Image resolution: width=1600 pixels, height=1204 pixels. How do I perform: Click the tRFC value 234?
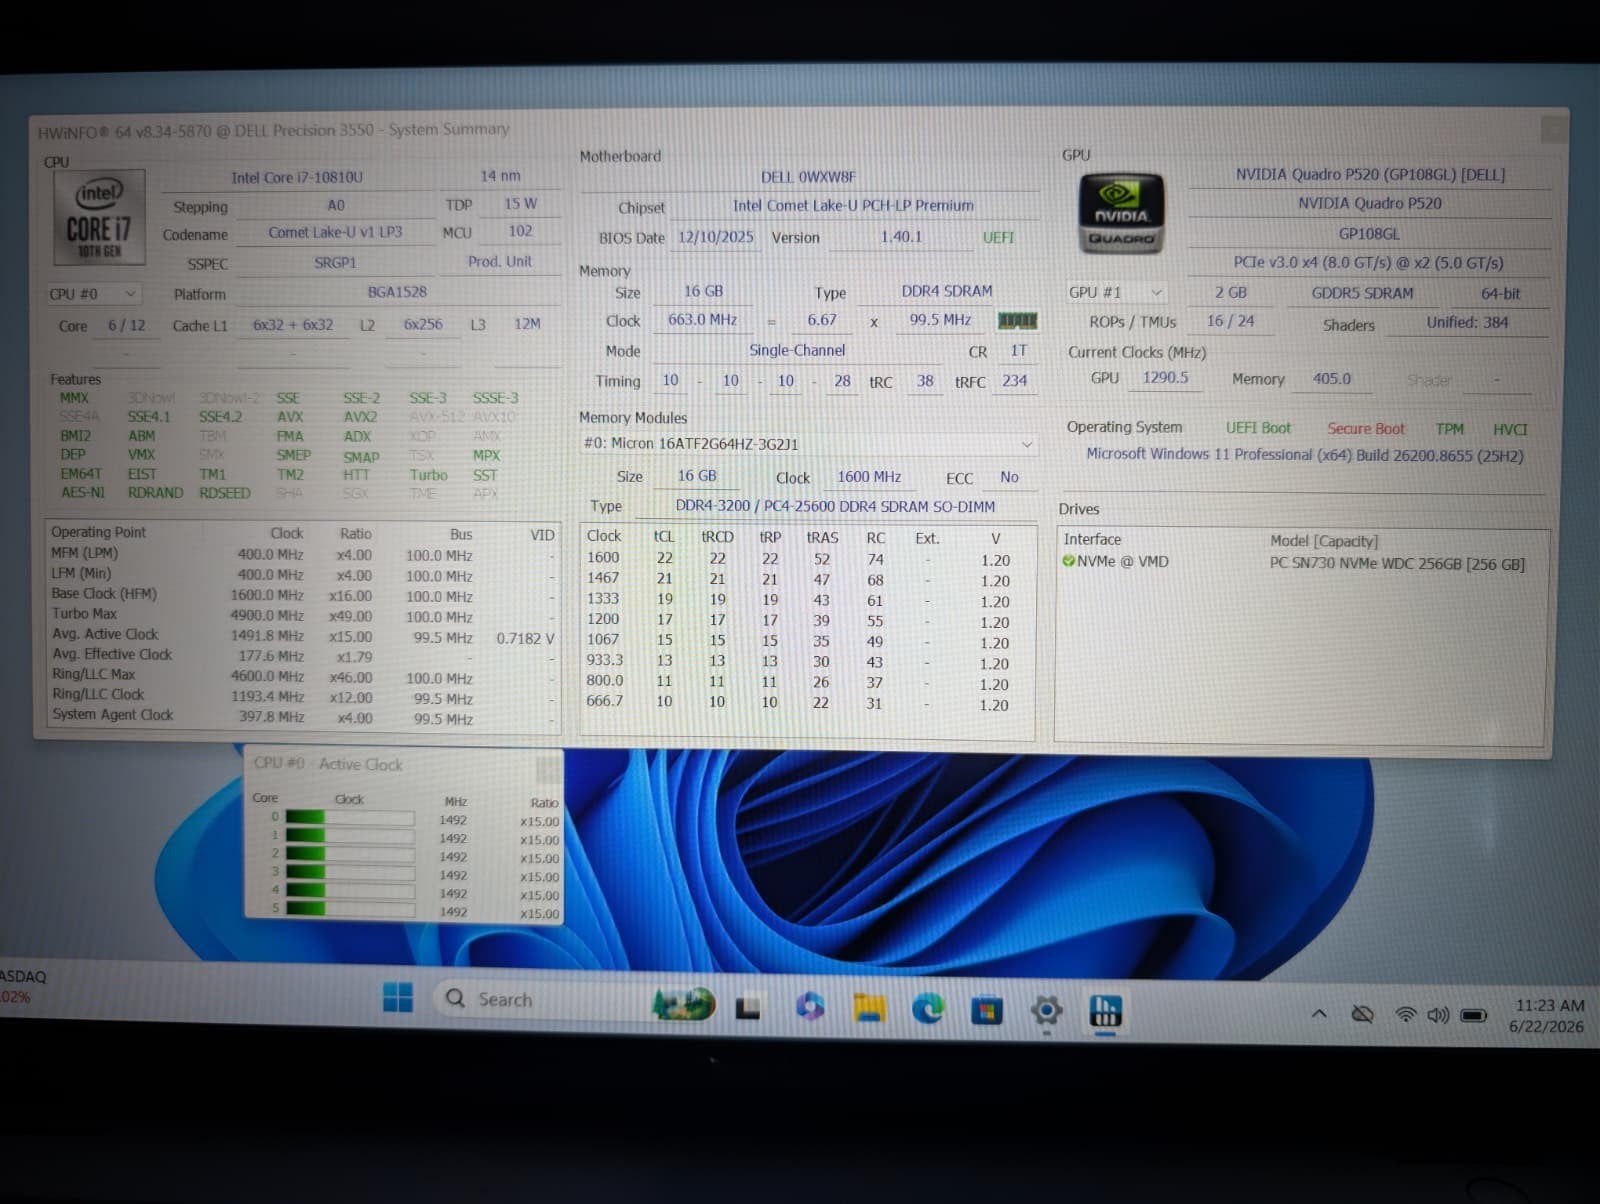click(x=1014, y=380)
